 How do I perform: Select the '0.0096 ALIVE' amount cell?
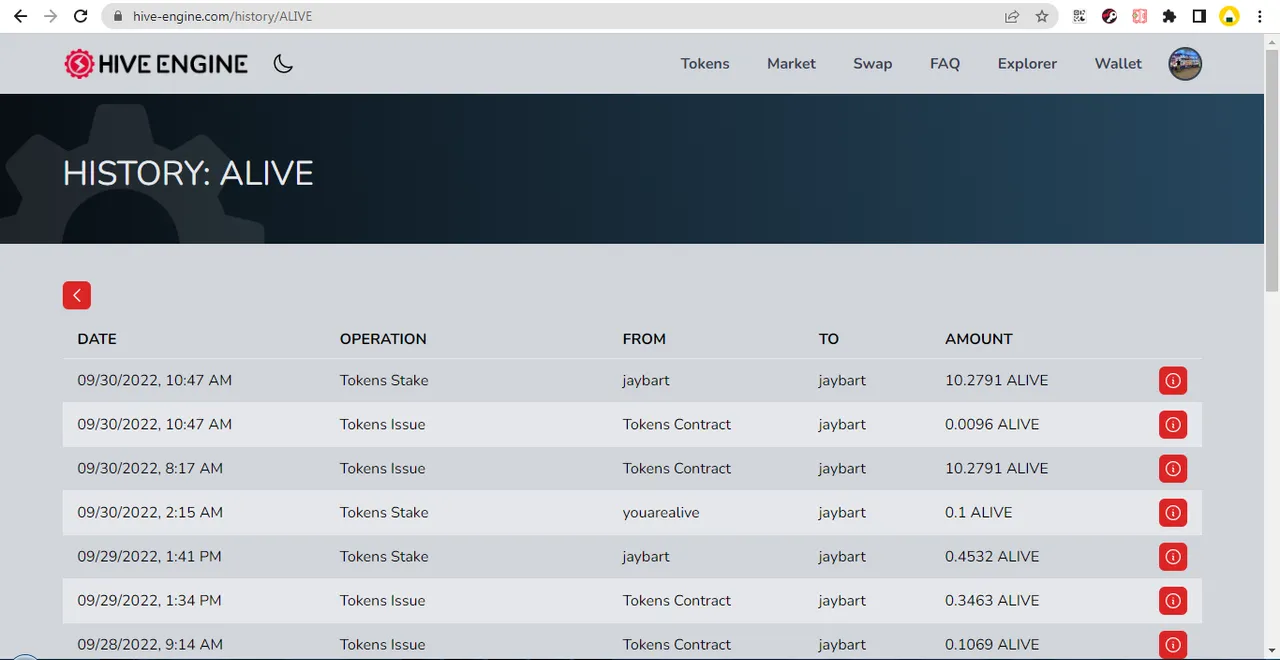tap(992, 424)
